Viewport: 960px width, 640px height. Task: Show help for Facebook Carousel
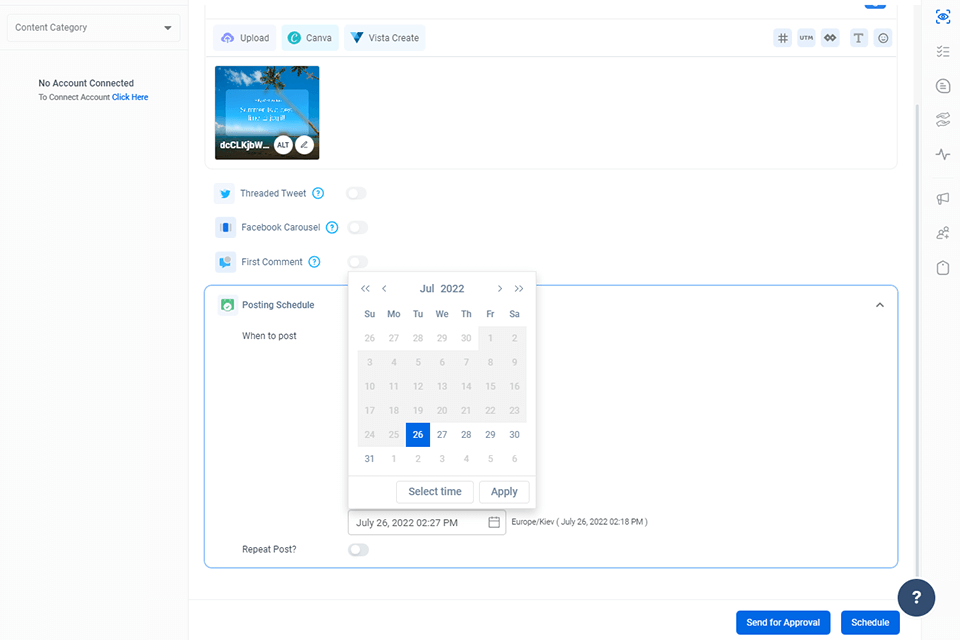pos(332,227)
